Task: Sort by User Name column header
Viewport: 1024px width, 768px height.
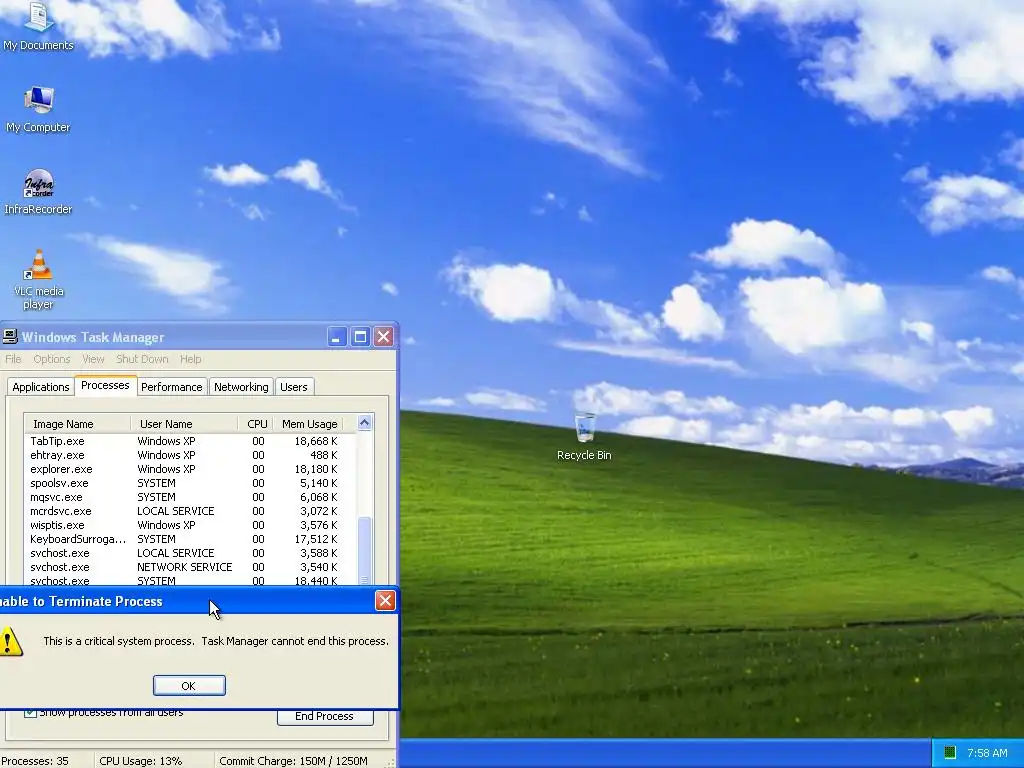Action: point(184,424)
